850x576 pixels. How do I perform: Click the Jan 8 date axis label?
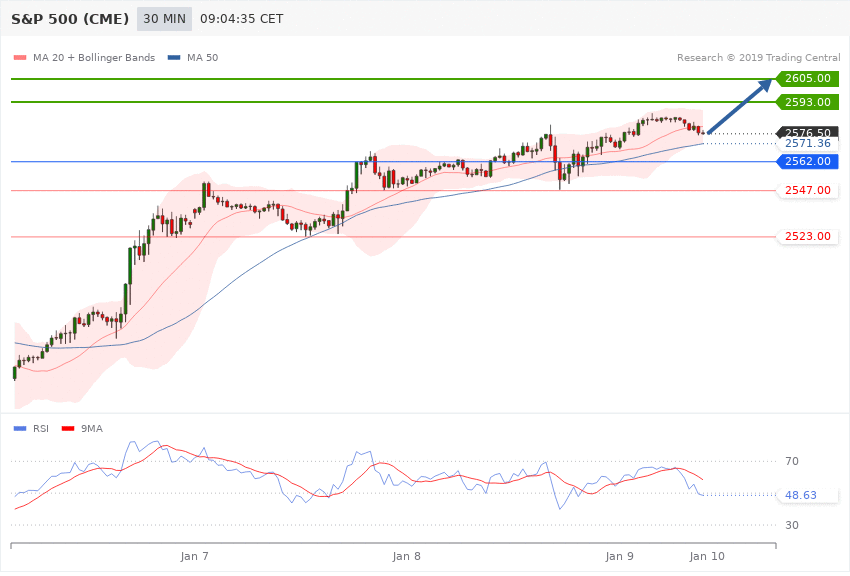(407, 556)
